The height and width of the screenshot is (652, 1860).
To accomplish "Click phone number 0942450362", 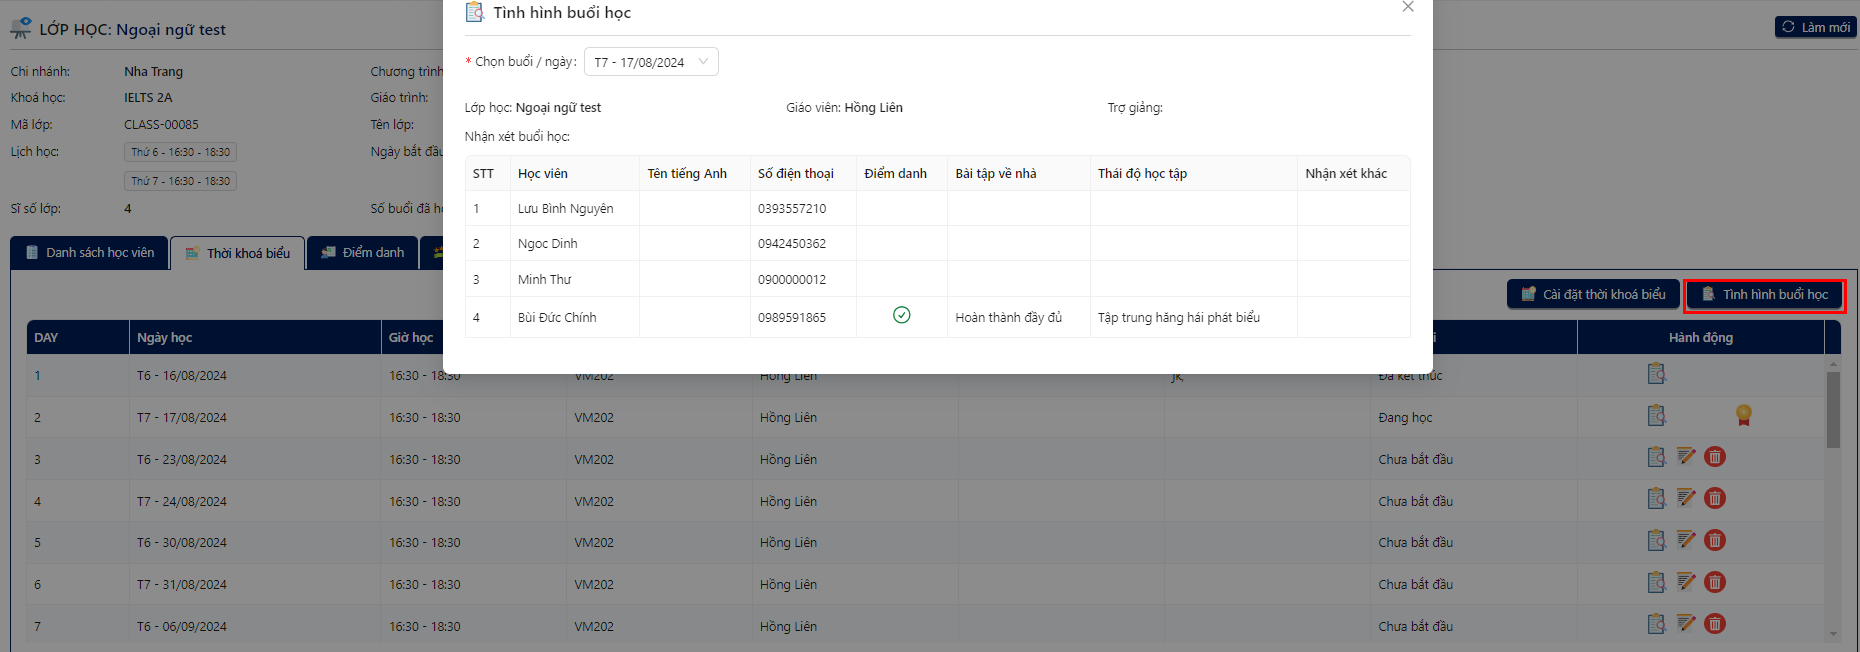I will click(x=792, y=244).
